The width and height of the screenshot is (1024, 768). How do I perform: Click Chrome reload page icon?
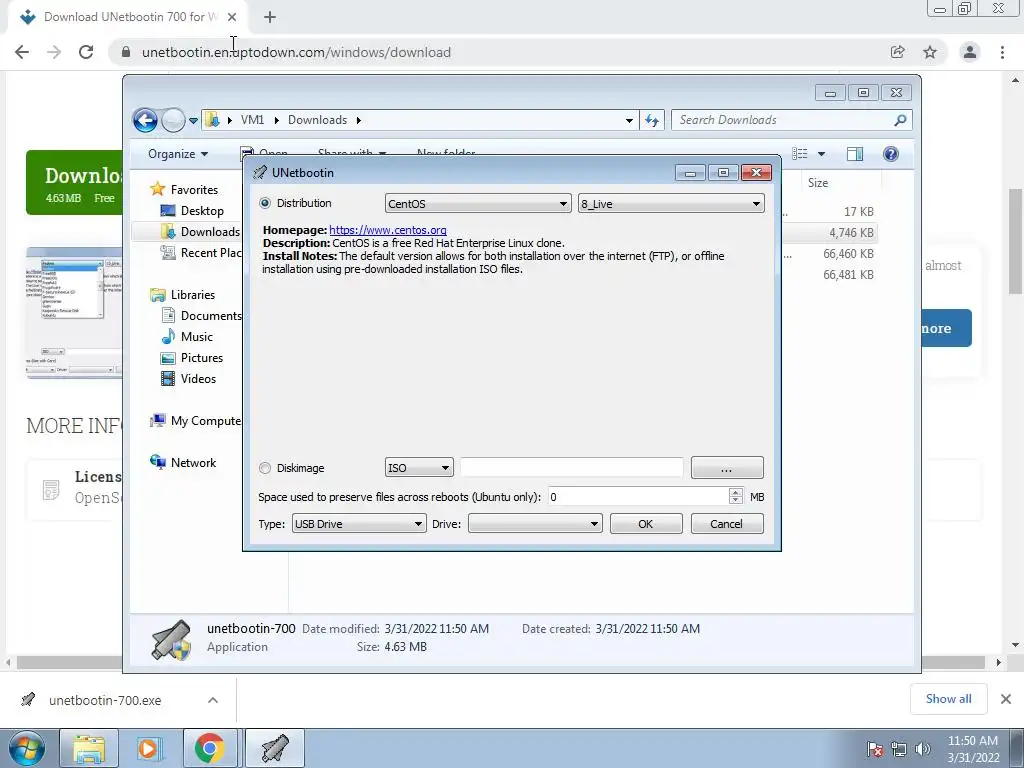click(x=86, y=52)
